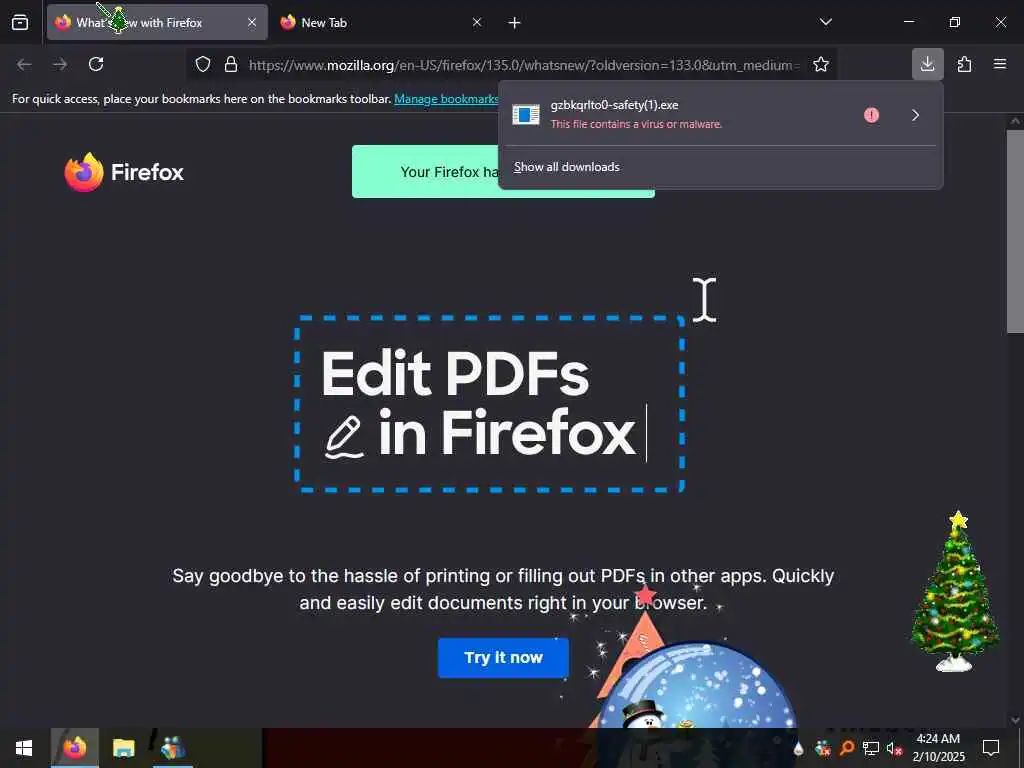This screenshot has height=768, width=1024.
Task: Click the scrollbar down arrow
Action: (x=1015, y=719)
